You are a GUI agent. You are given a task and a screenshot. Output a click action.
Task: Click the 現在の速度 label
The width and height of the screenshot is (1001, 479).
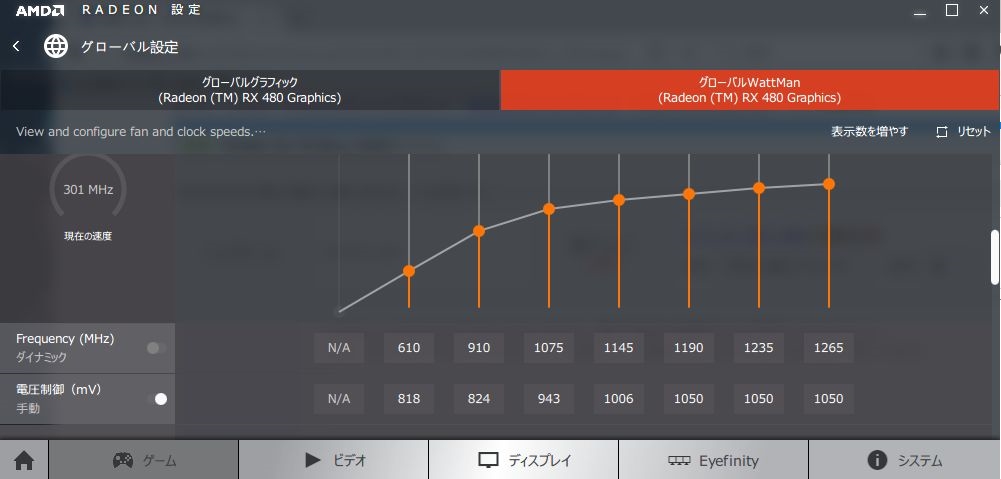(88, 236)
